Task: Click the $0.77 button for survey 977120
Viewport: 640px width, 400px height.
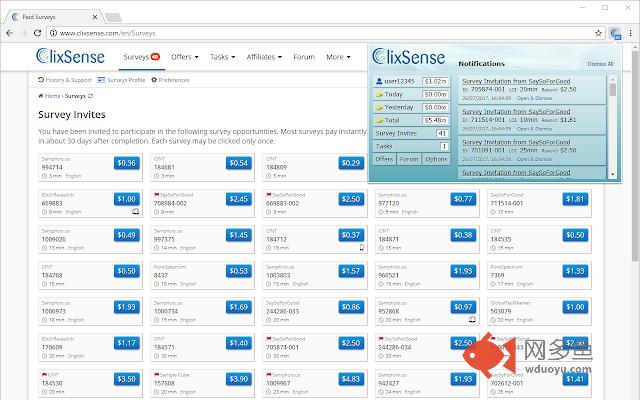Action: (463, 199)
